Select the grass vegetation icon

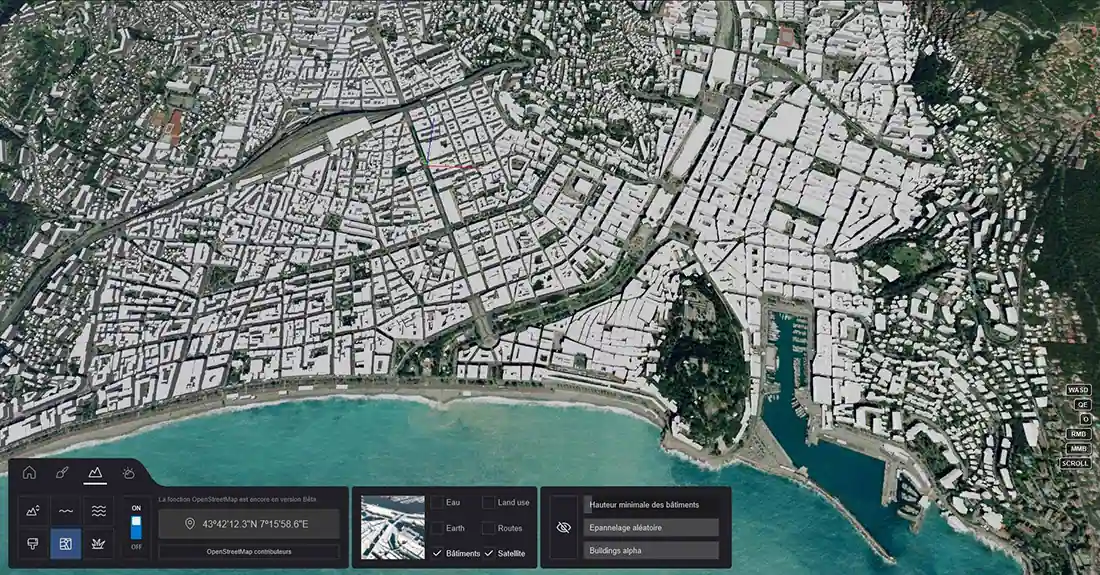98,543
